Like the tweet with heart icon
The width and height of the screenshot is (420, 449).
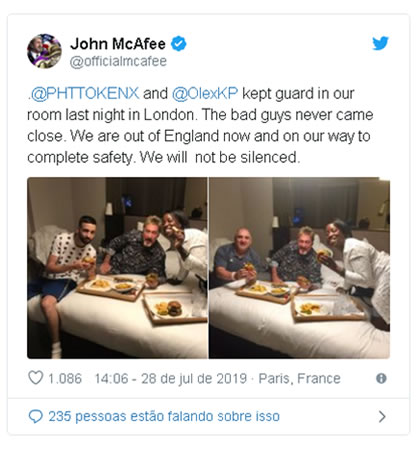35,378
